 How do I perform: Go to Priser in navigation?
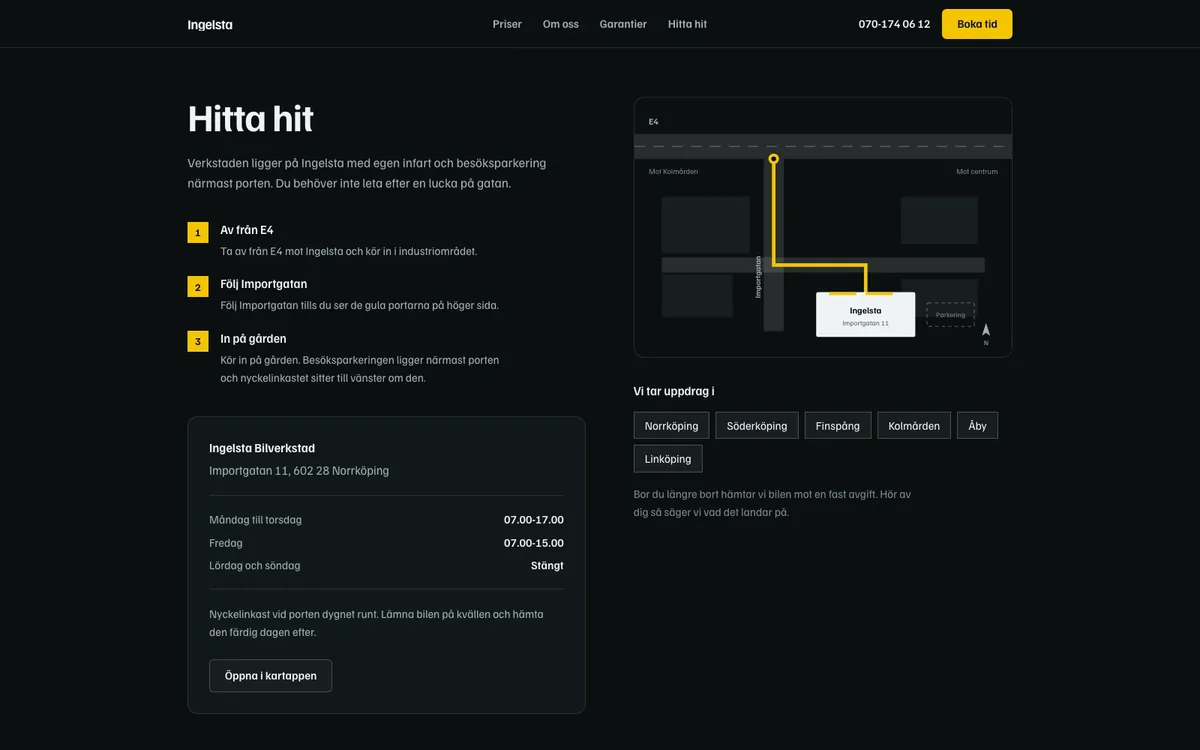click(x=507, y=24)
